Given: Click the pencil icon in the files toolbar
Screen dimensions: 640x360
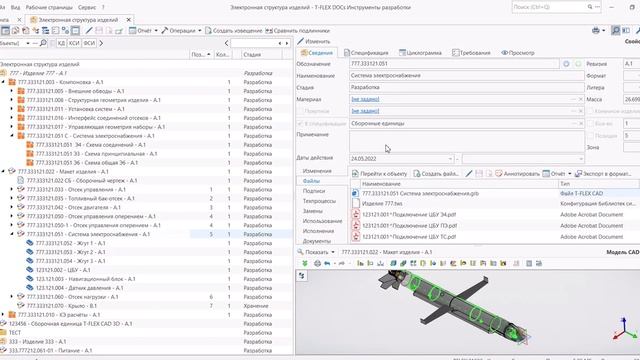Looking at the screenshot, I should (x=469, y=174).
